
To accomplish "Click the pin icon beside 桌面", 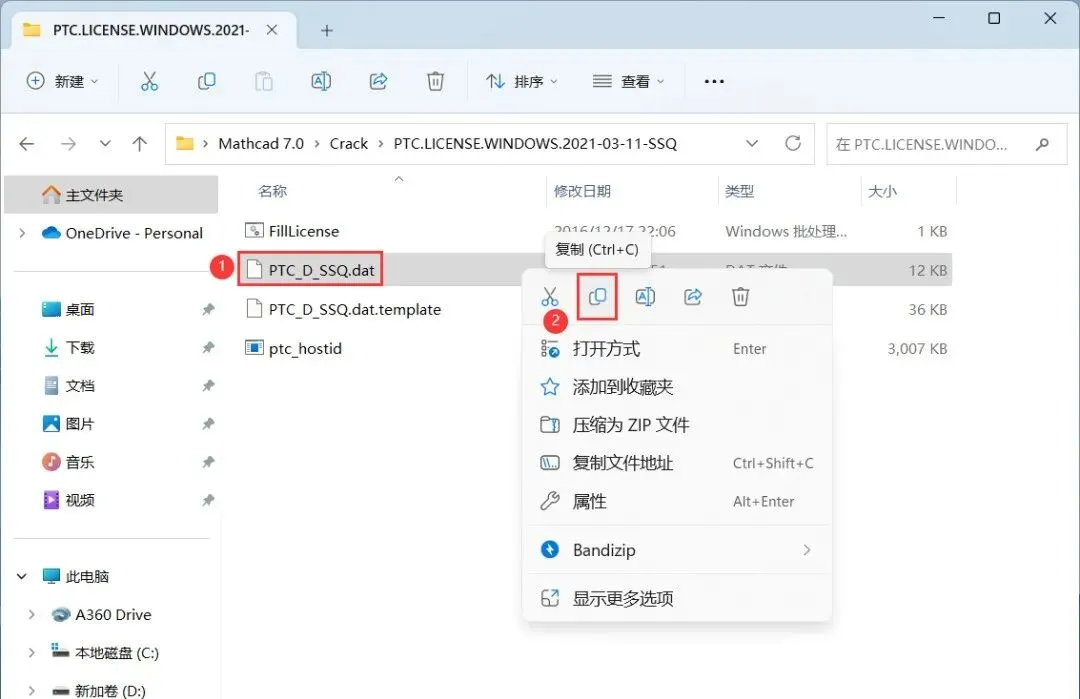I will [x=208, y=310].
